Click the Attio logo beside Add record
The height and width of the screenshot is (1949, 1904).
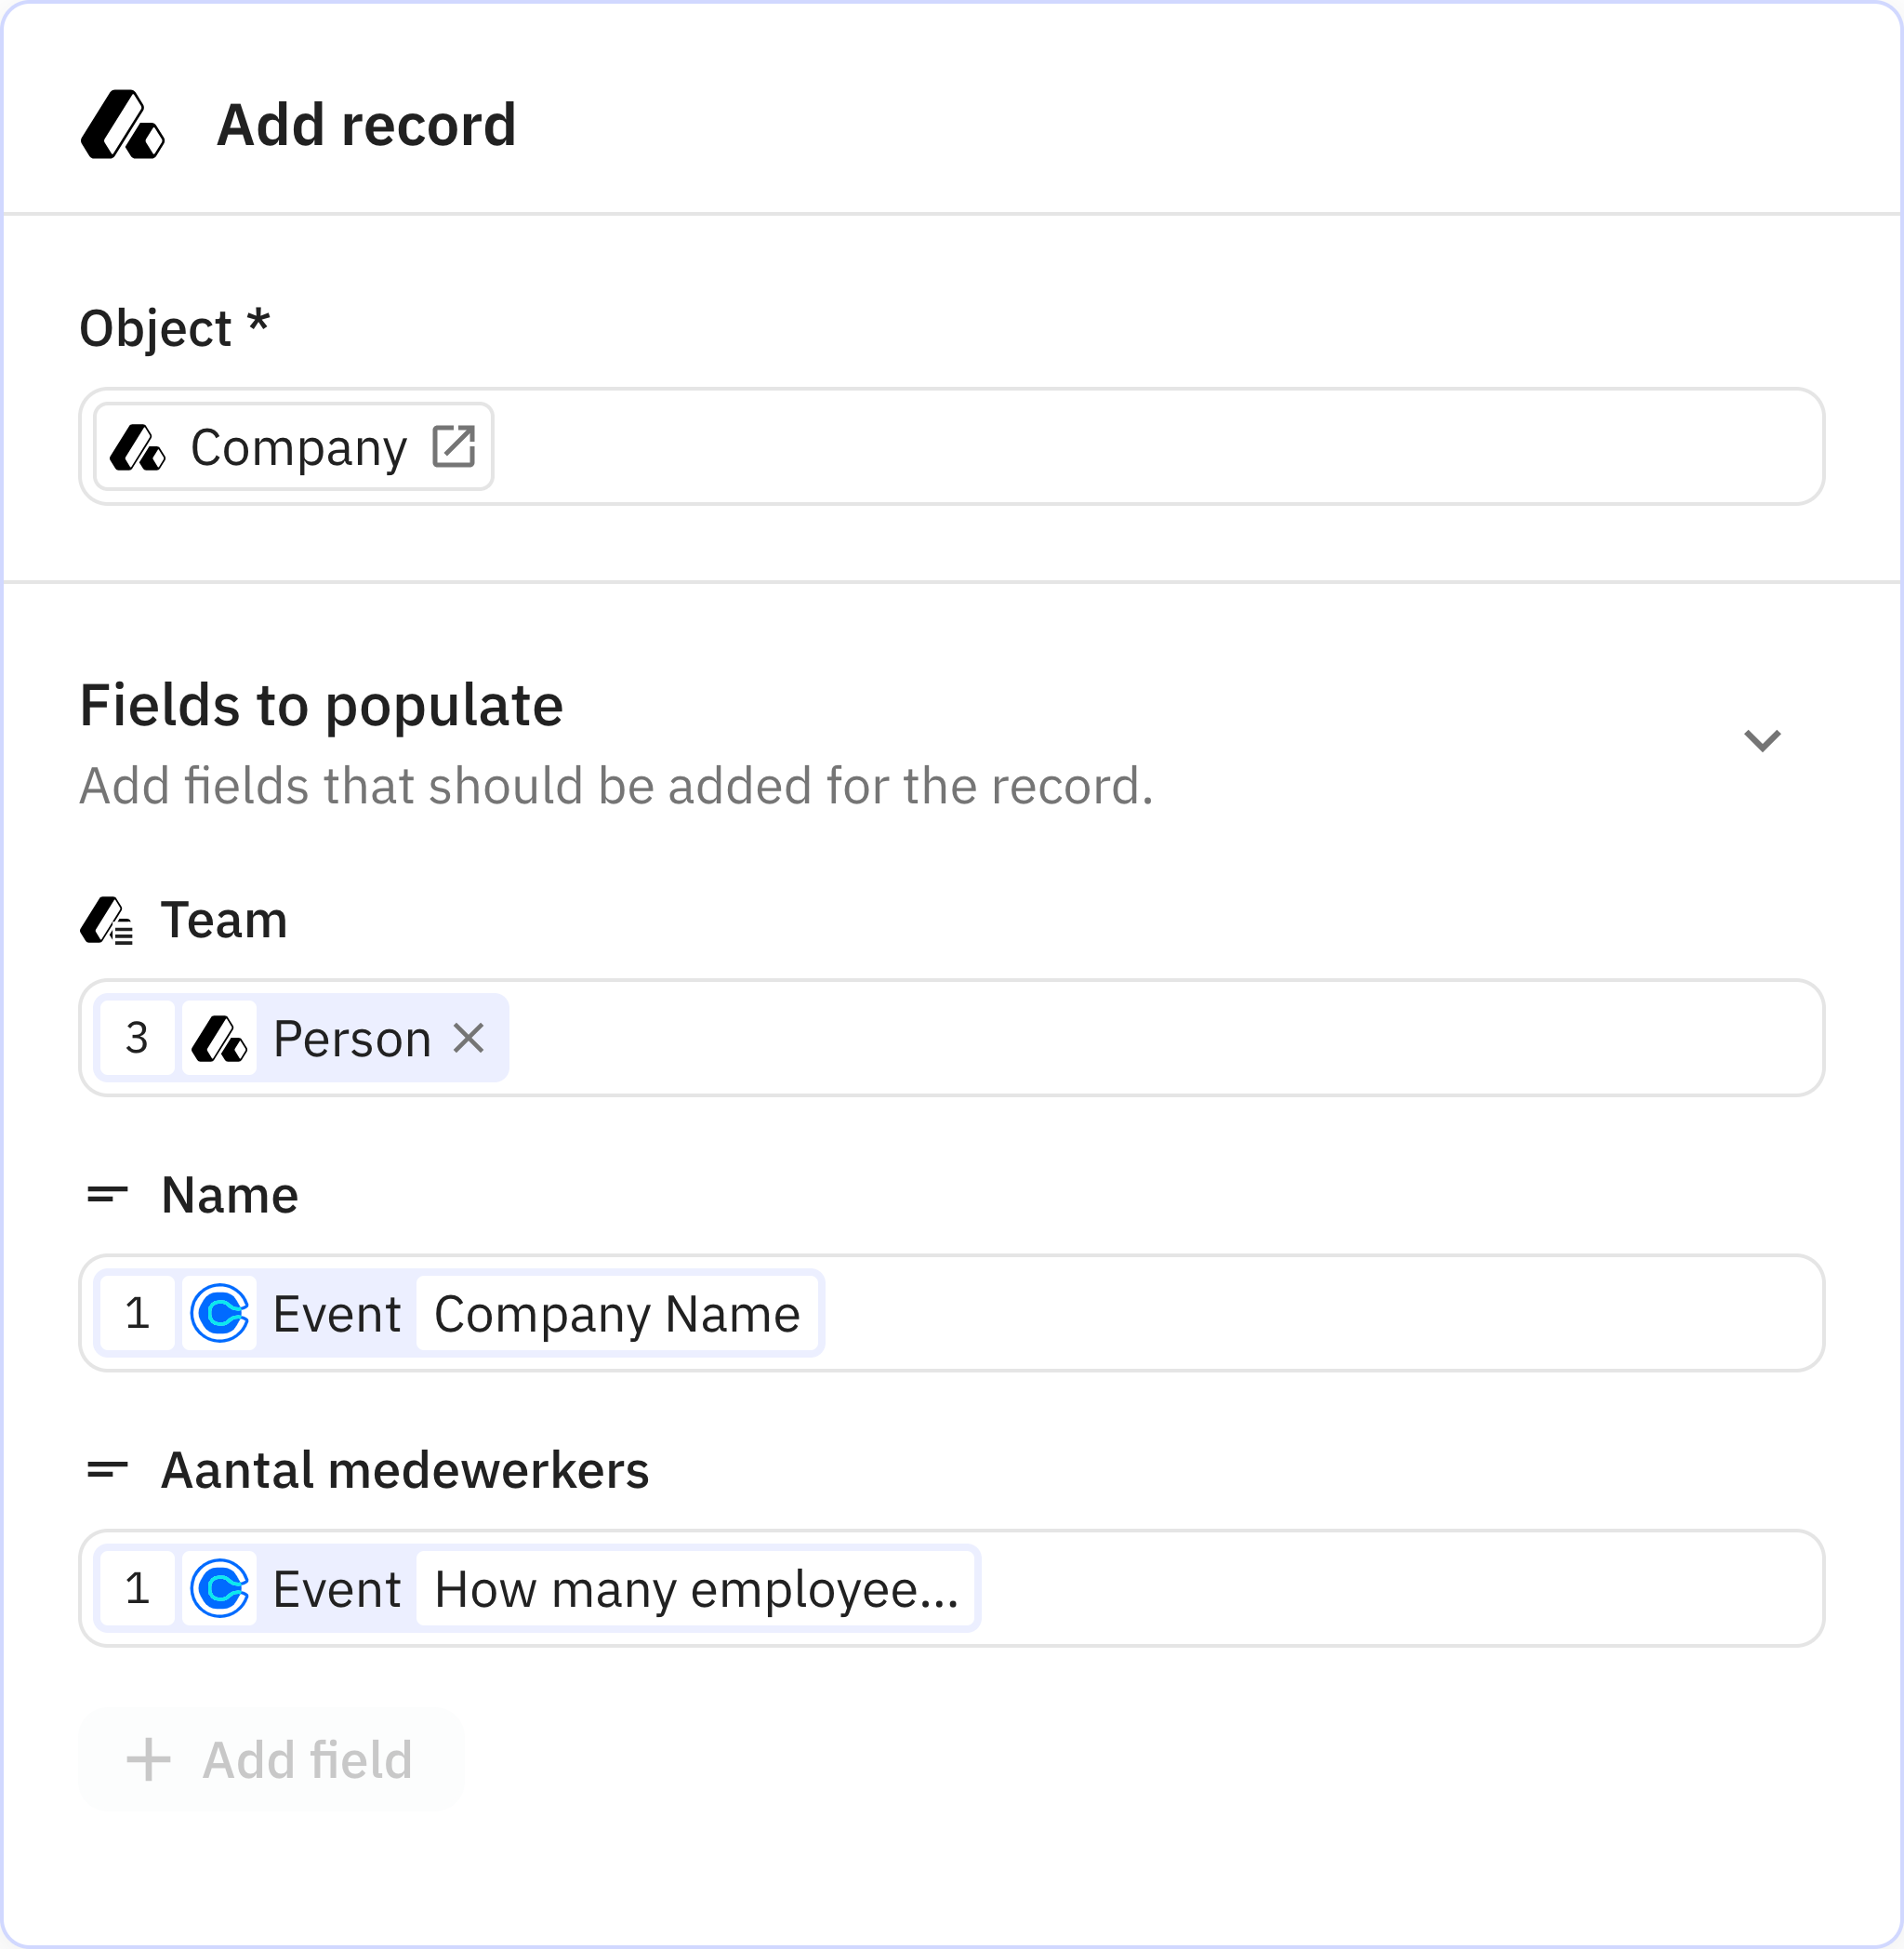click(122, 125)
